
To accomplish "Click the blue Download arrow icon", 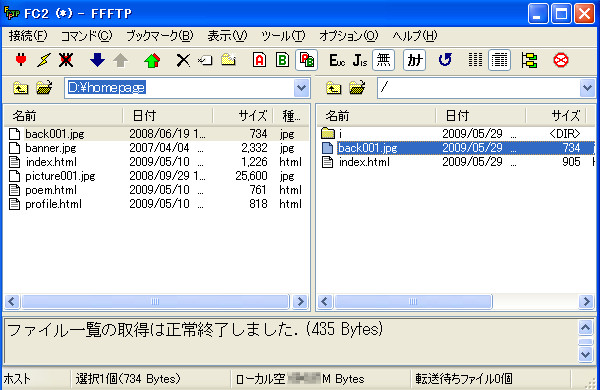I will coord(97,60).
